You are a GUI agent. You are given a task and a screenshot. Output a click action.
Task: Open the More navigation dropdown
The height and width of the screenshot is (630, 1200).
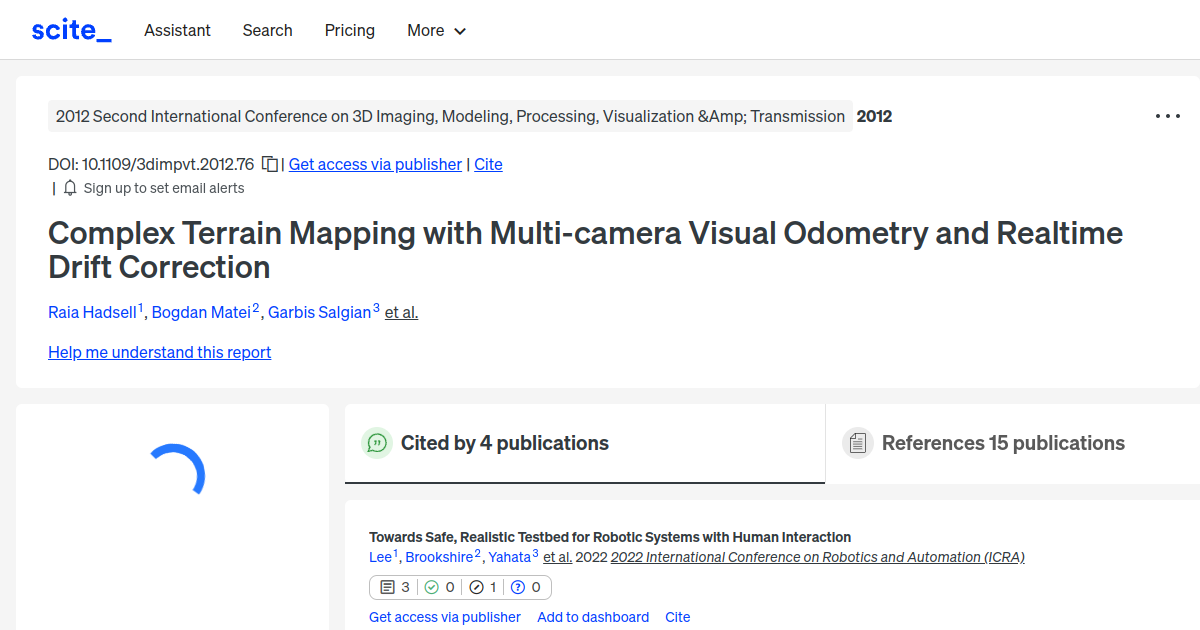pos(435,31)
